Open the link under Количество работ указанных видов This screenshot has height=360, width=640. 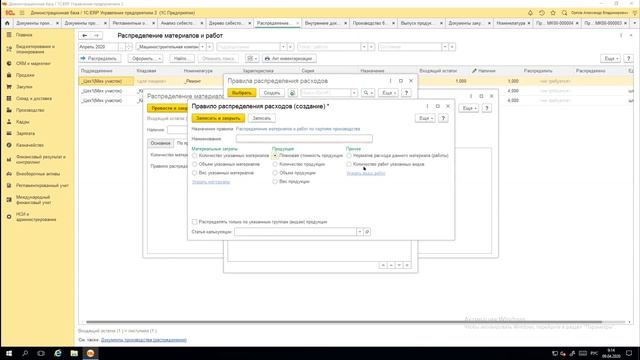click(x=366, y=173)
